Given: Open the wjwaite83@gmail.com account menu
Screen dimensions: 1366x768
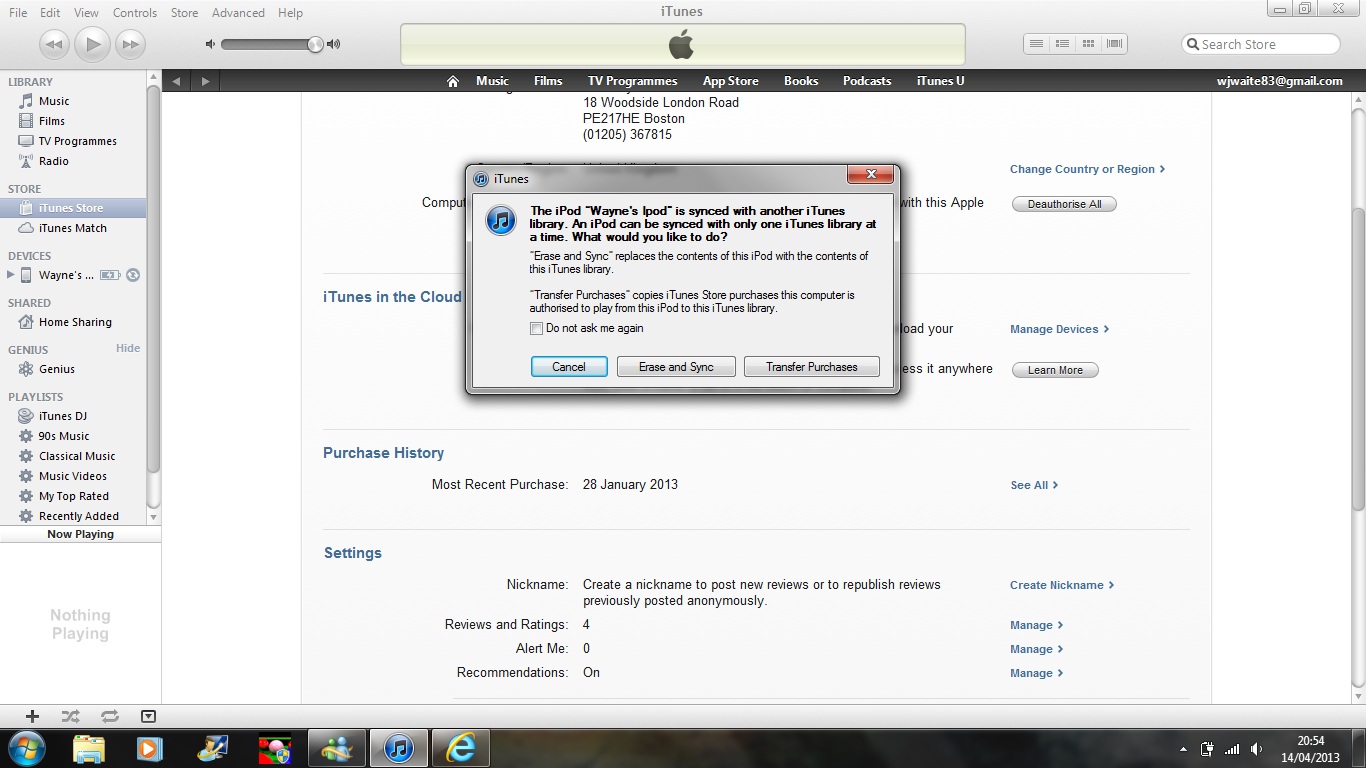Looking at the screenshot, I should click(1279, 81).
